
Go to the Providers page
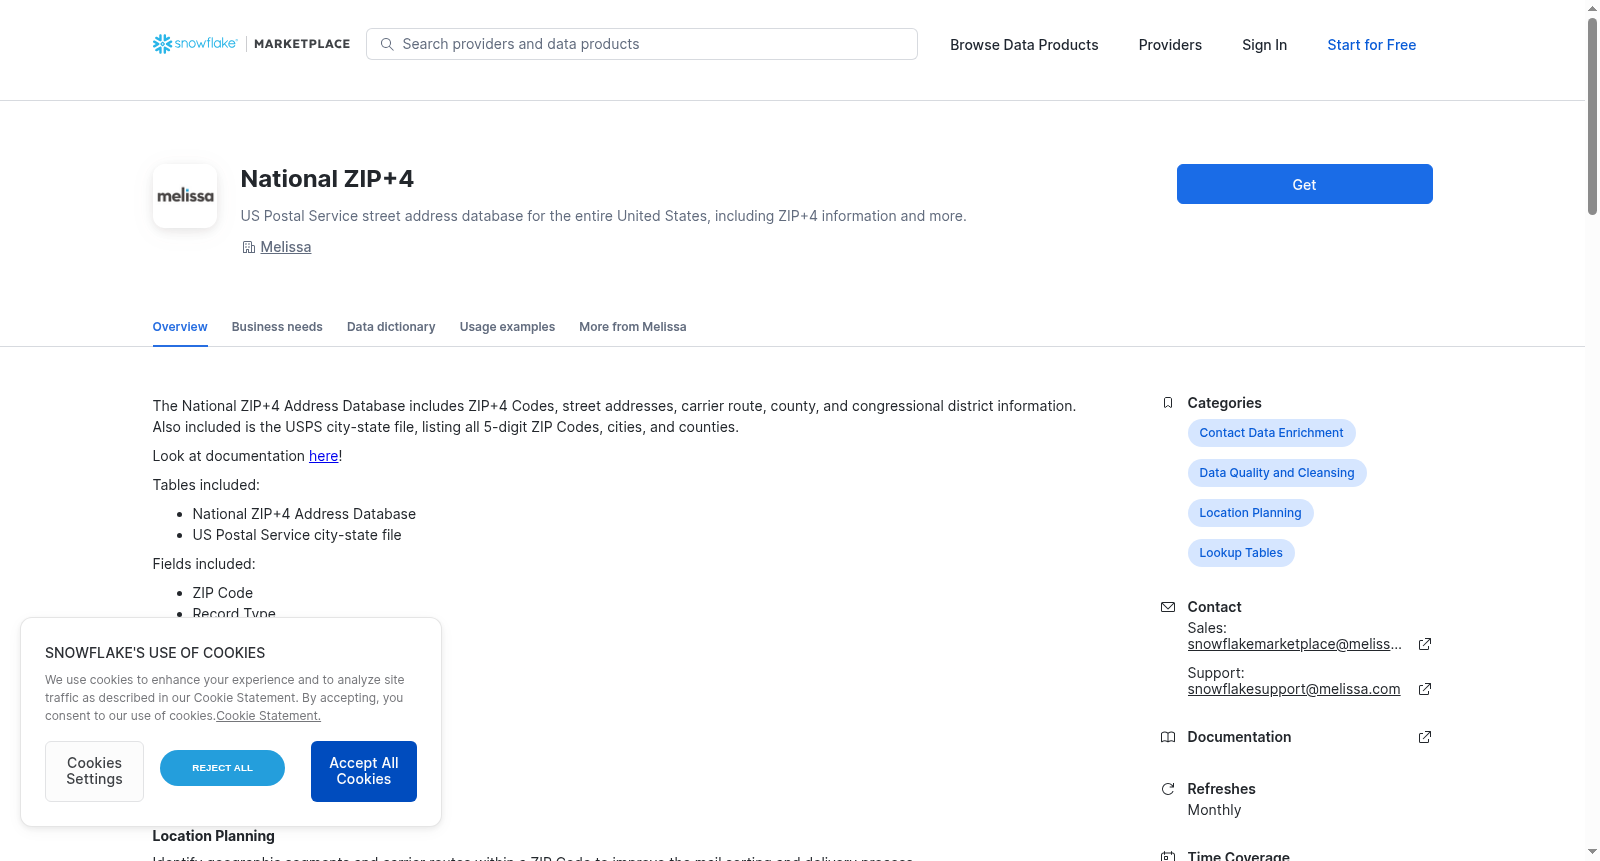[x=1170, y=45]
